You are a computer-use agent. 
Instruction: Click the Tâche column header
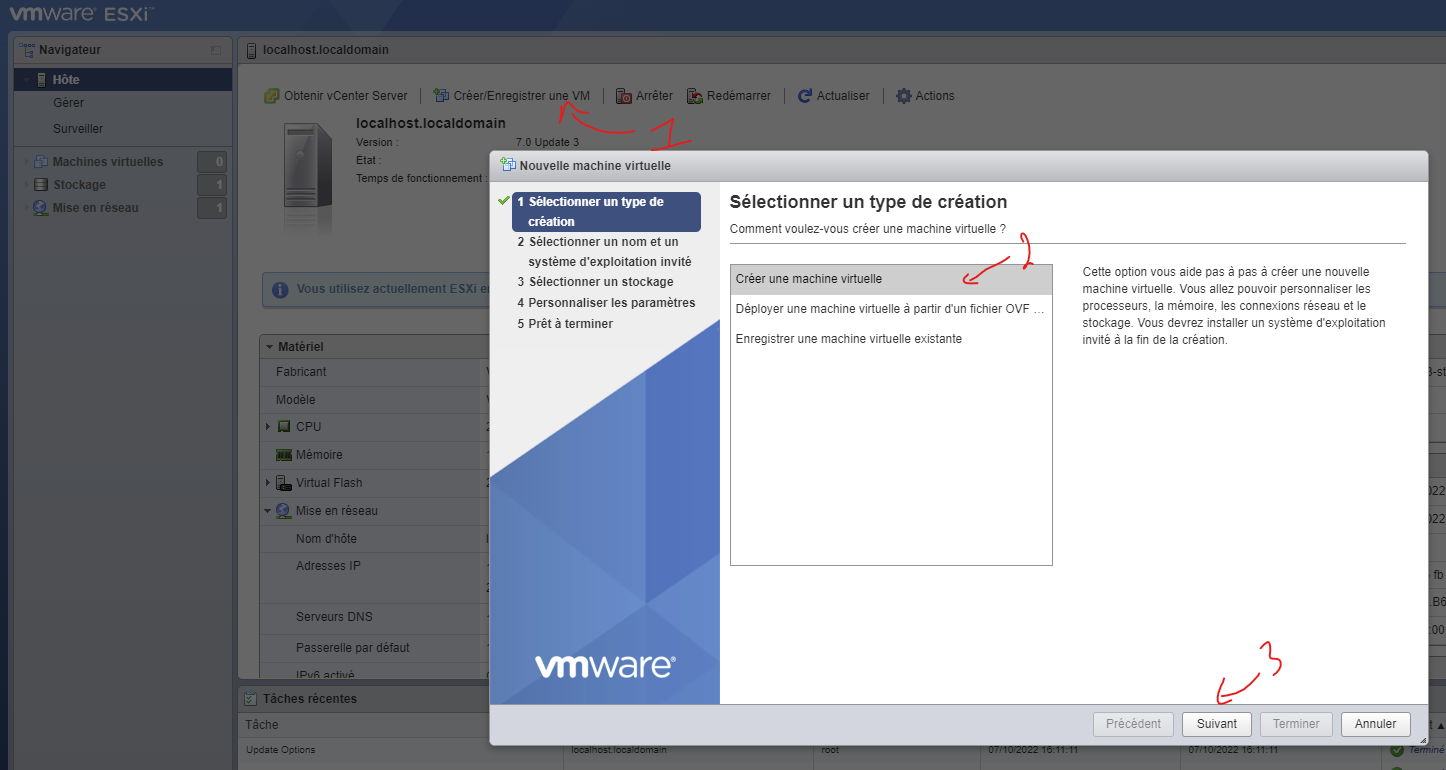pyautogui.click(x=262, y=724)
